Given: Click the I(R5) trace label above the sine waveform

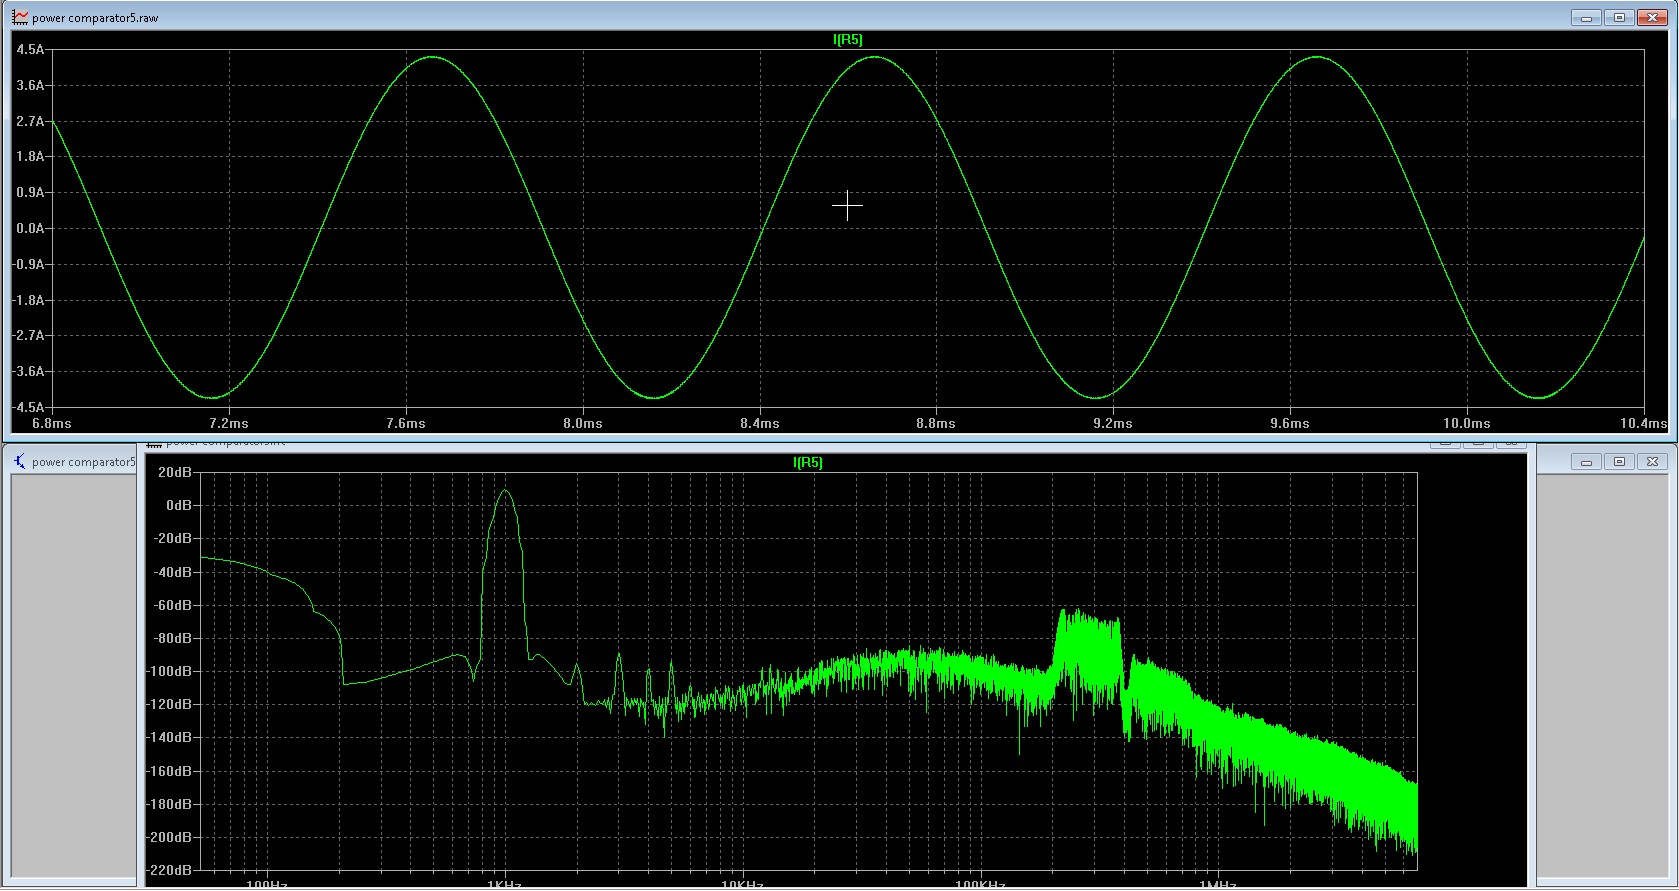Looking at the screenshot, I should [848, 39].
